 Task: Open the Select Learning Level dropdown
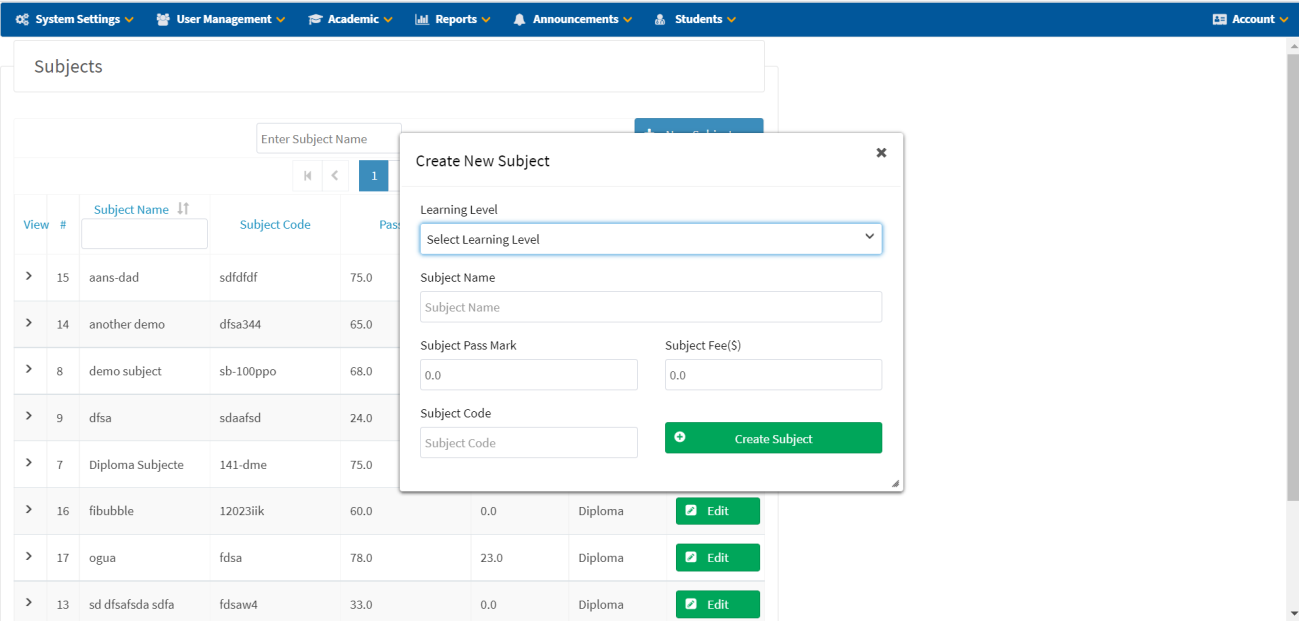(650, 239)
